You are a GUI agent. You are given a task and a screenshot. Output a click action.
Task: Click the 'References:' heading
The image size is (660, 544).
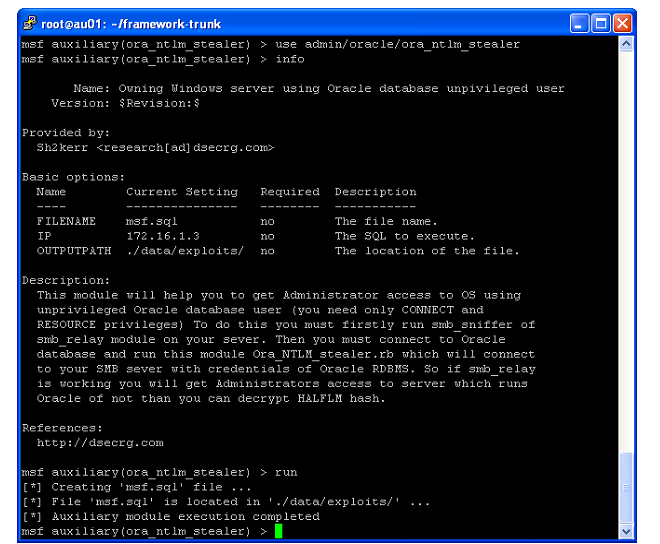pos(62,428)
